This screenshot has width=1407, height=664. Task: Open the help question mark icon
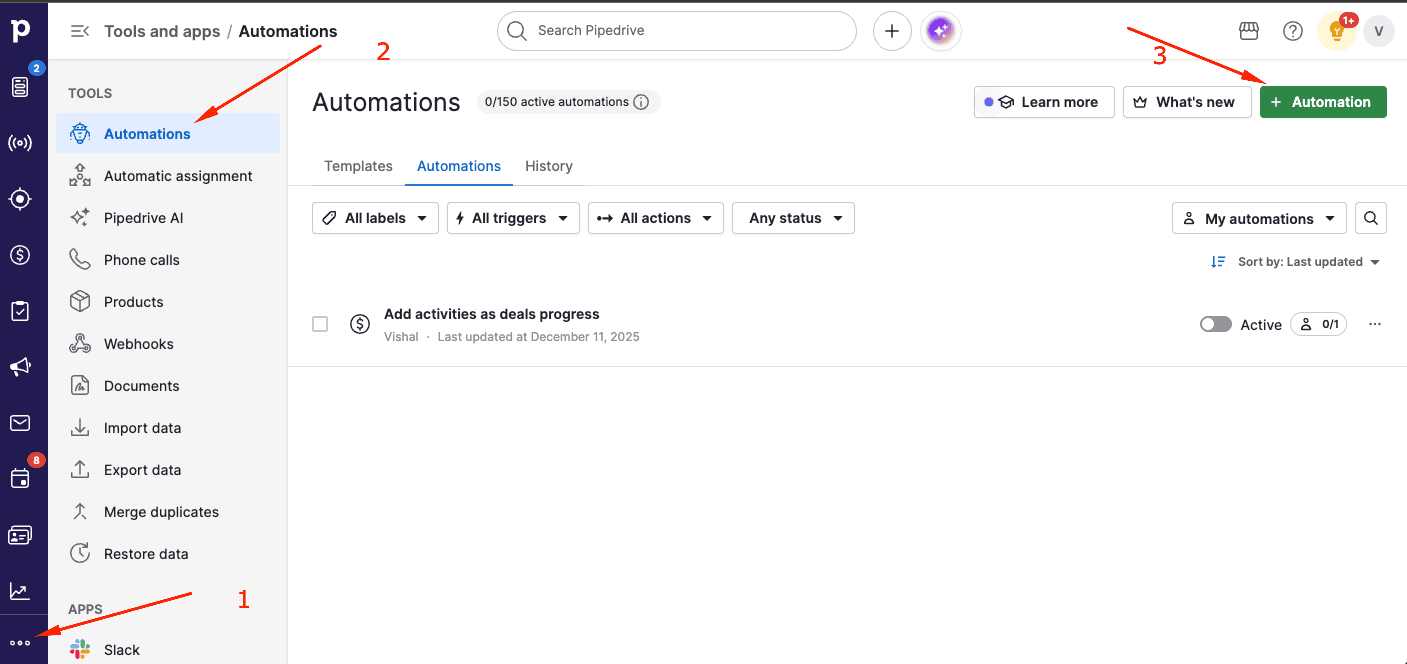pos(1293,31)
